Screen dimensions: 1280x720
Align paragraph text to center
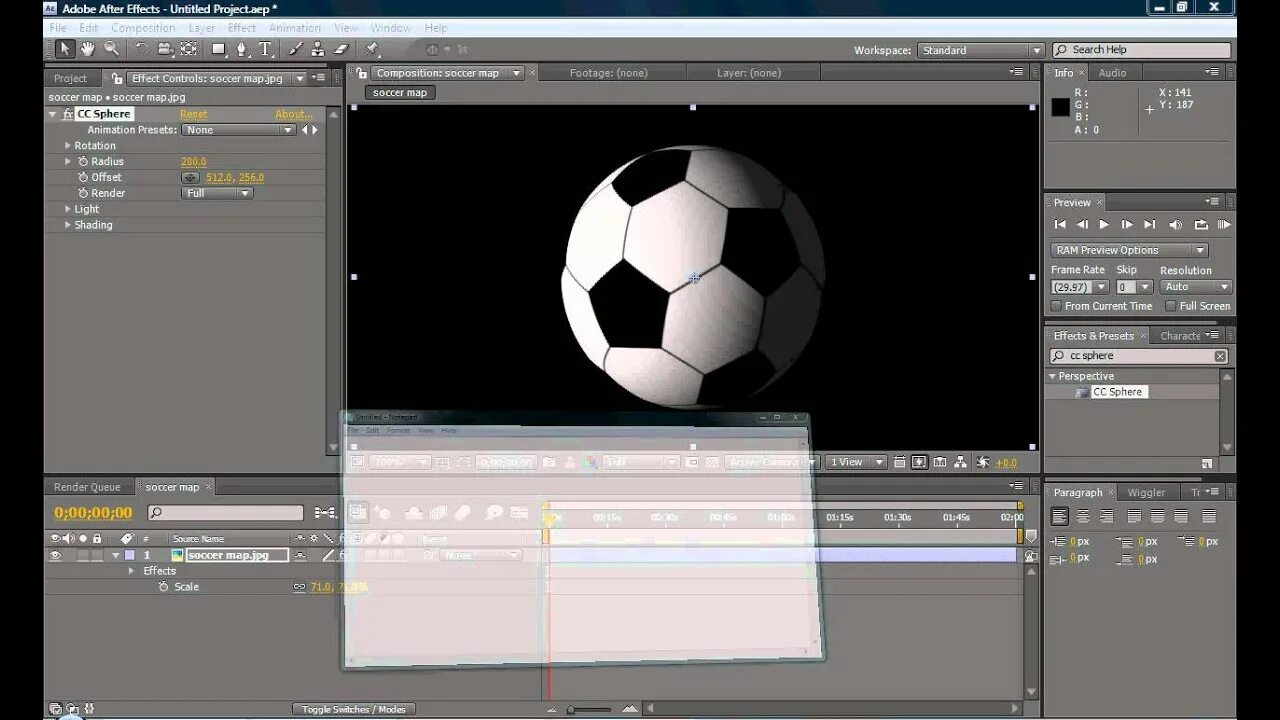1083,517
